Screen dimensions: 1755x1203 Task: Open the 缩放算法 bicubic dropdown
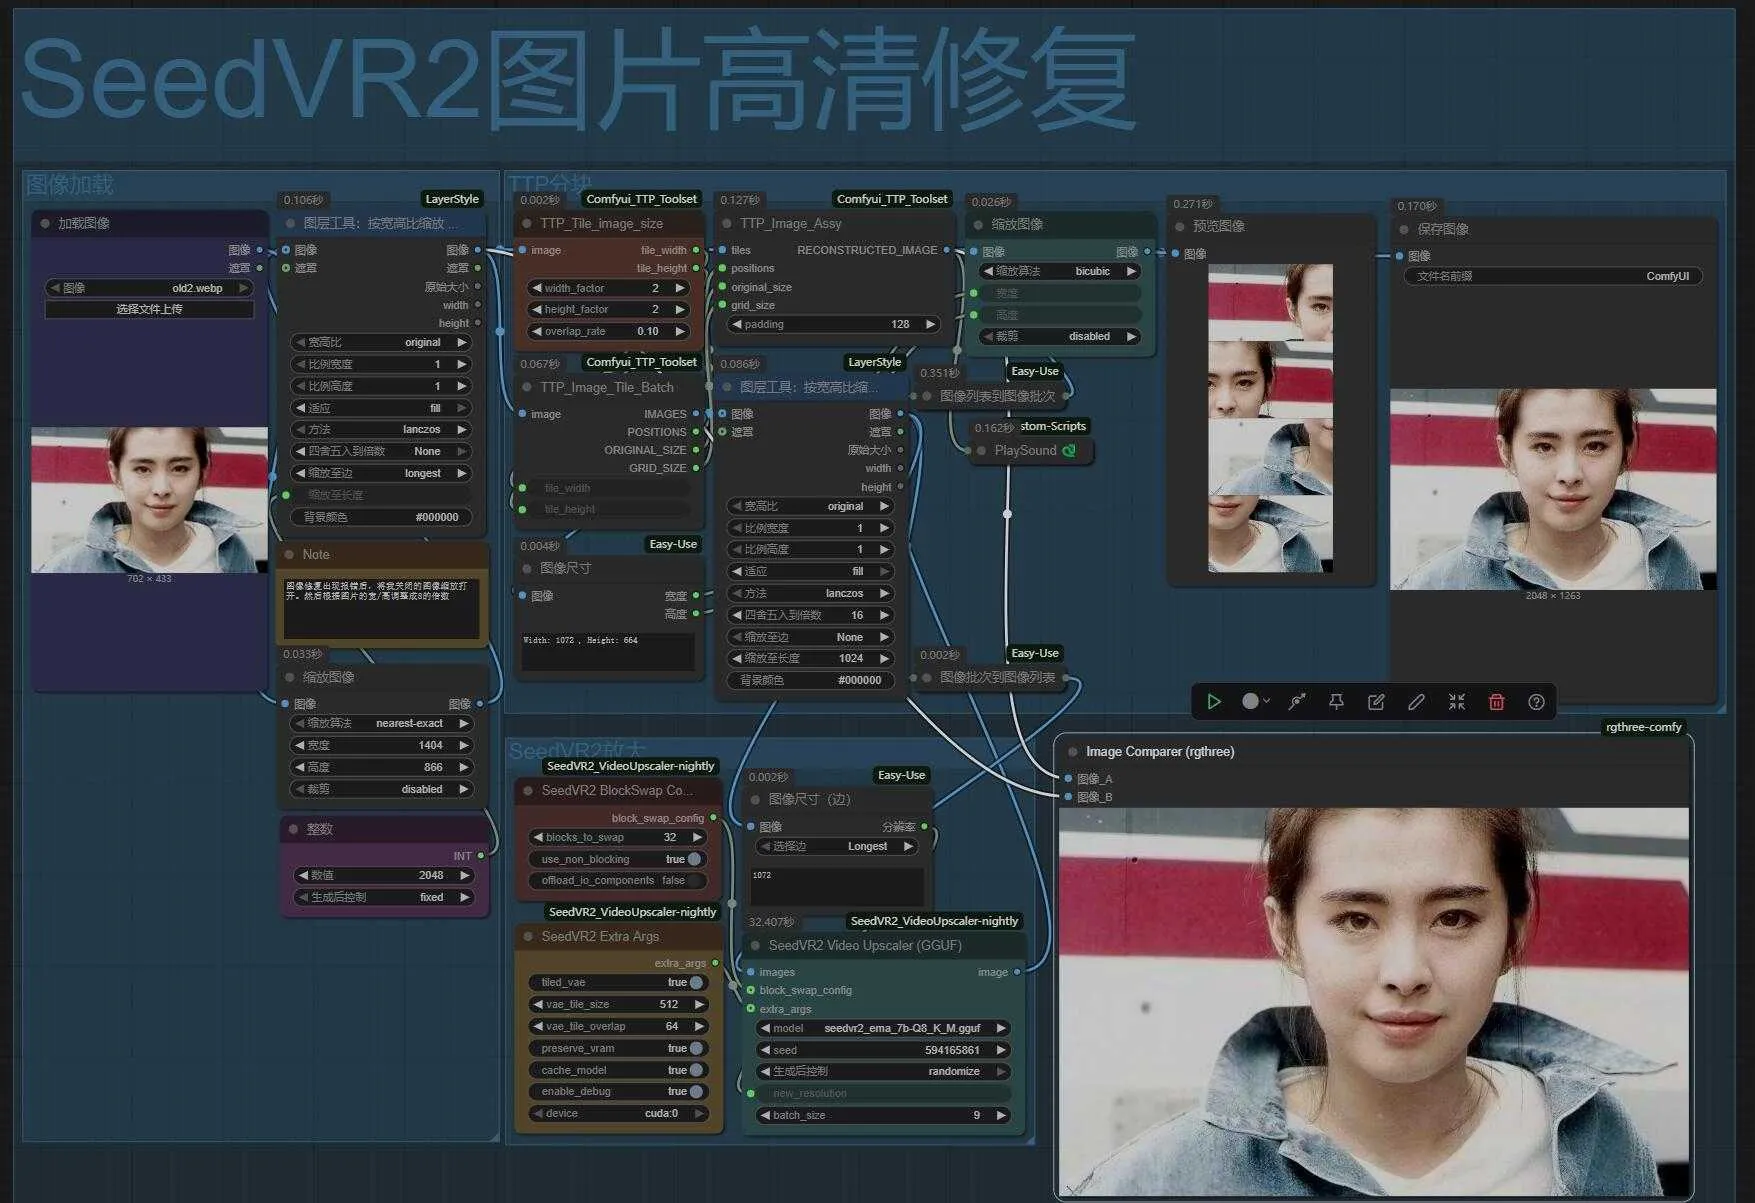[x=1060, y=271]
